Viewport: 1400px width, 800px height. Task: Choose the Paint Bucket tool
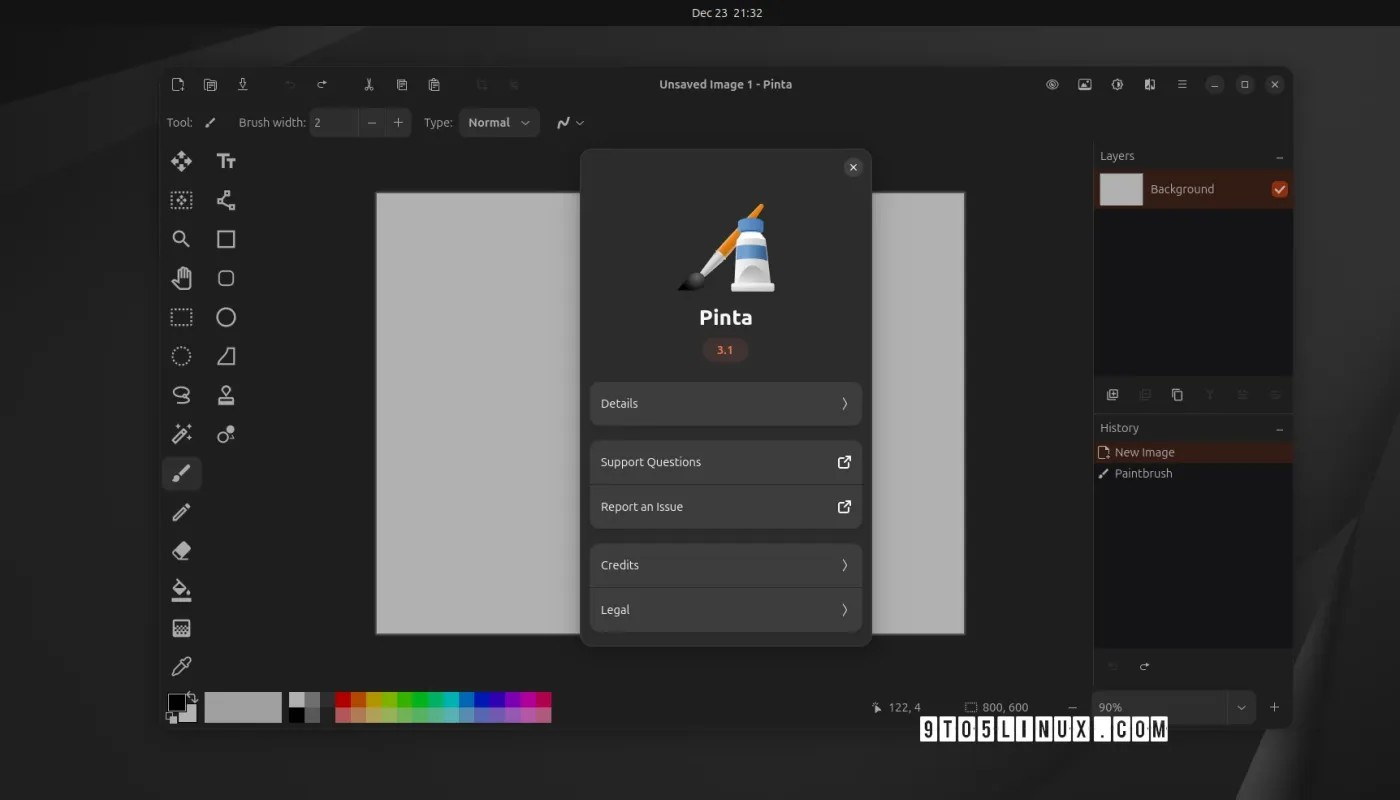pos(181,590)
